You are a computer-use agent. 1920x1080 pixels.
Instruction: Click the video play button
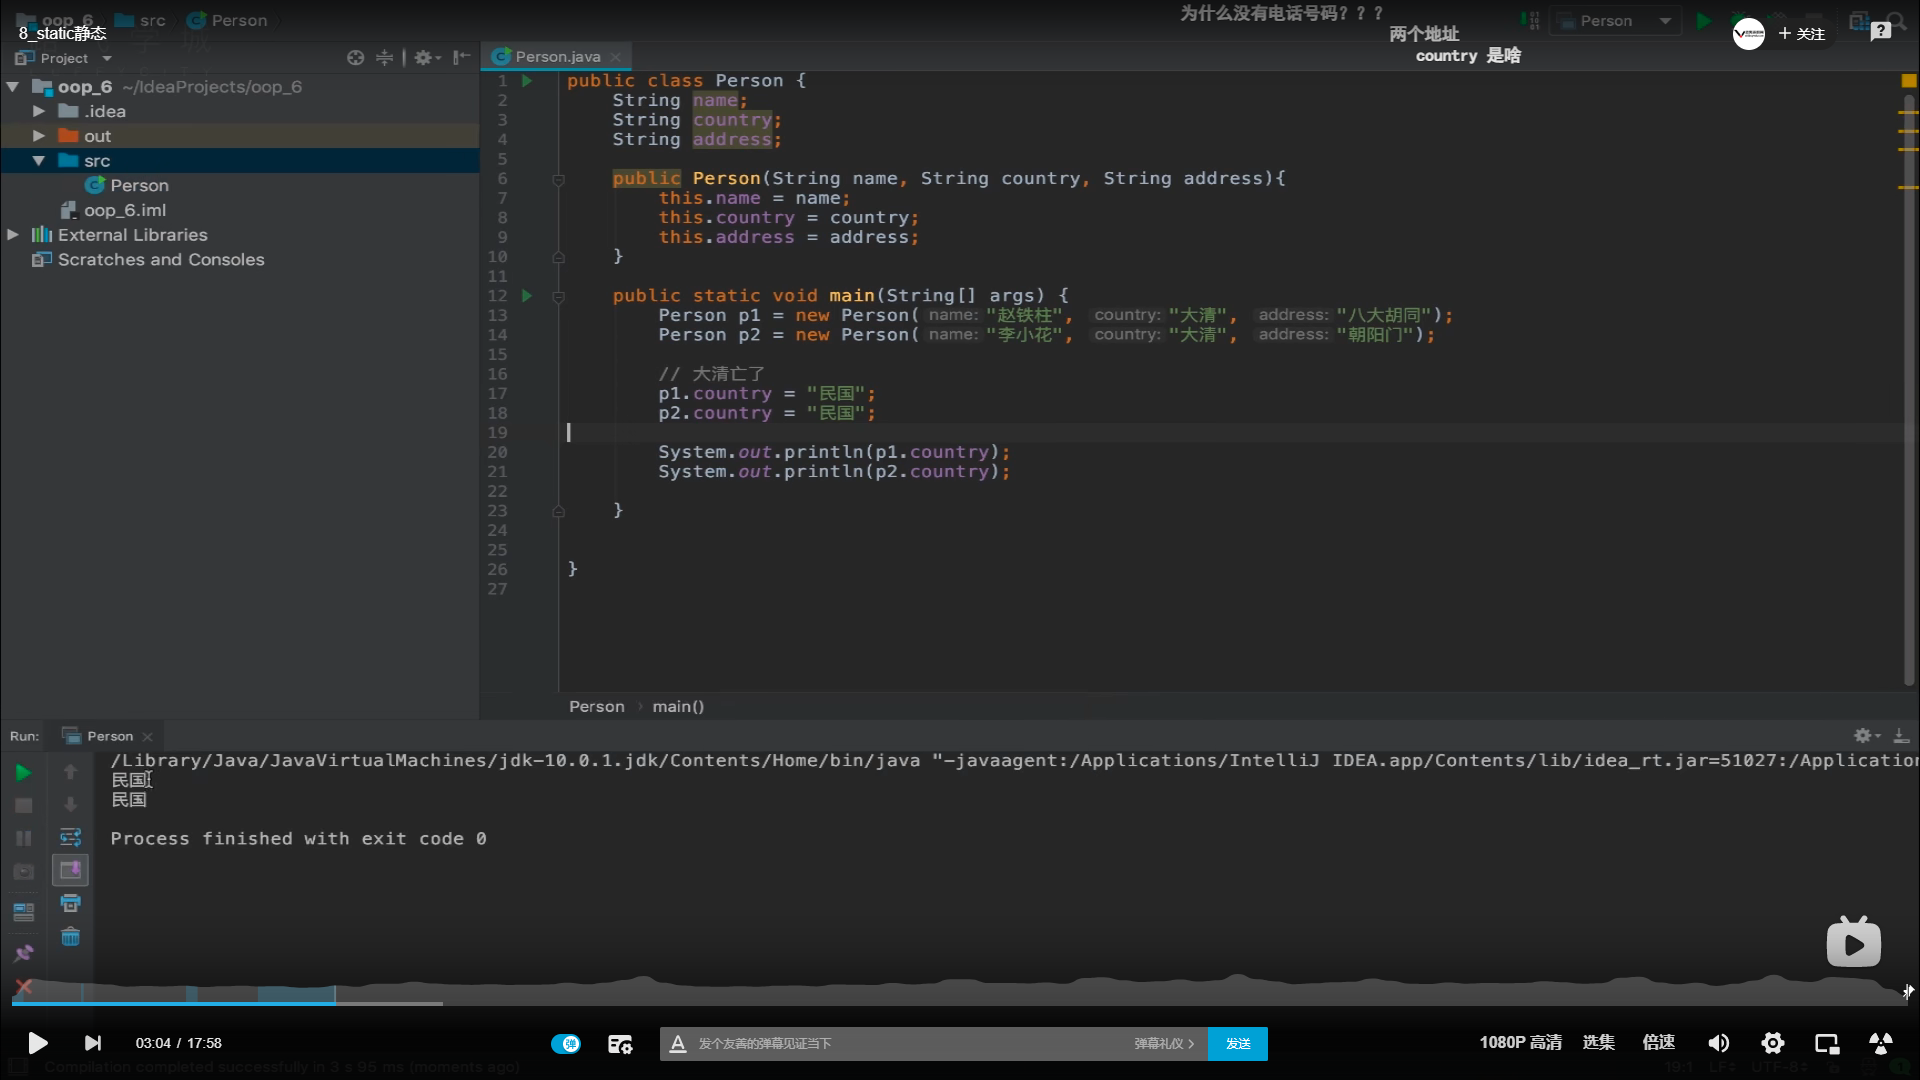click(37, 1043)
